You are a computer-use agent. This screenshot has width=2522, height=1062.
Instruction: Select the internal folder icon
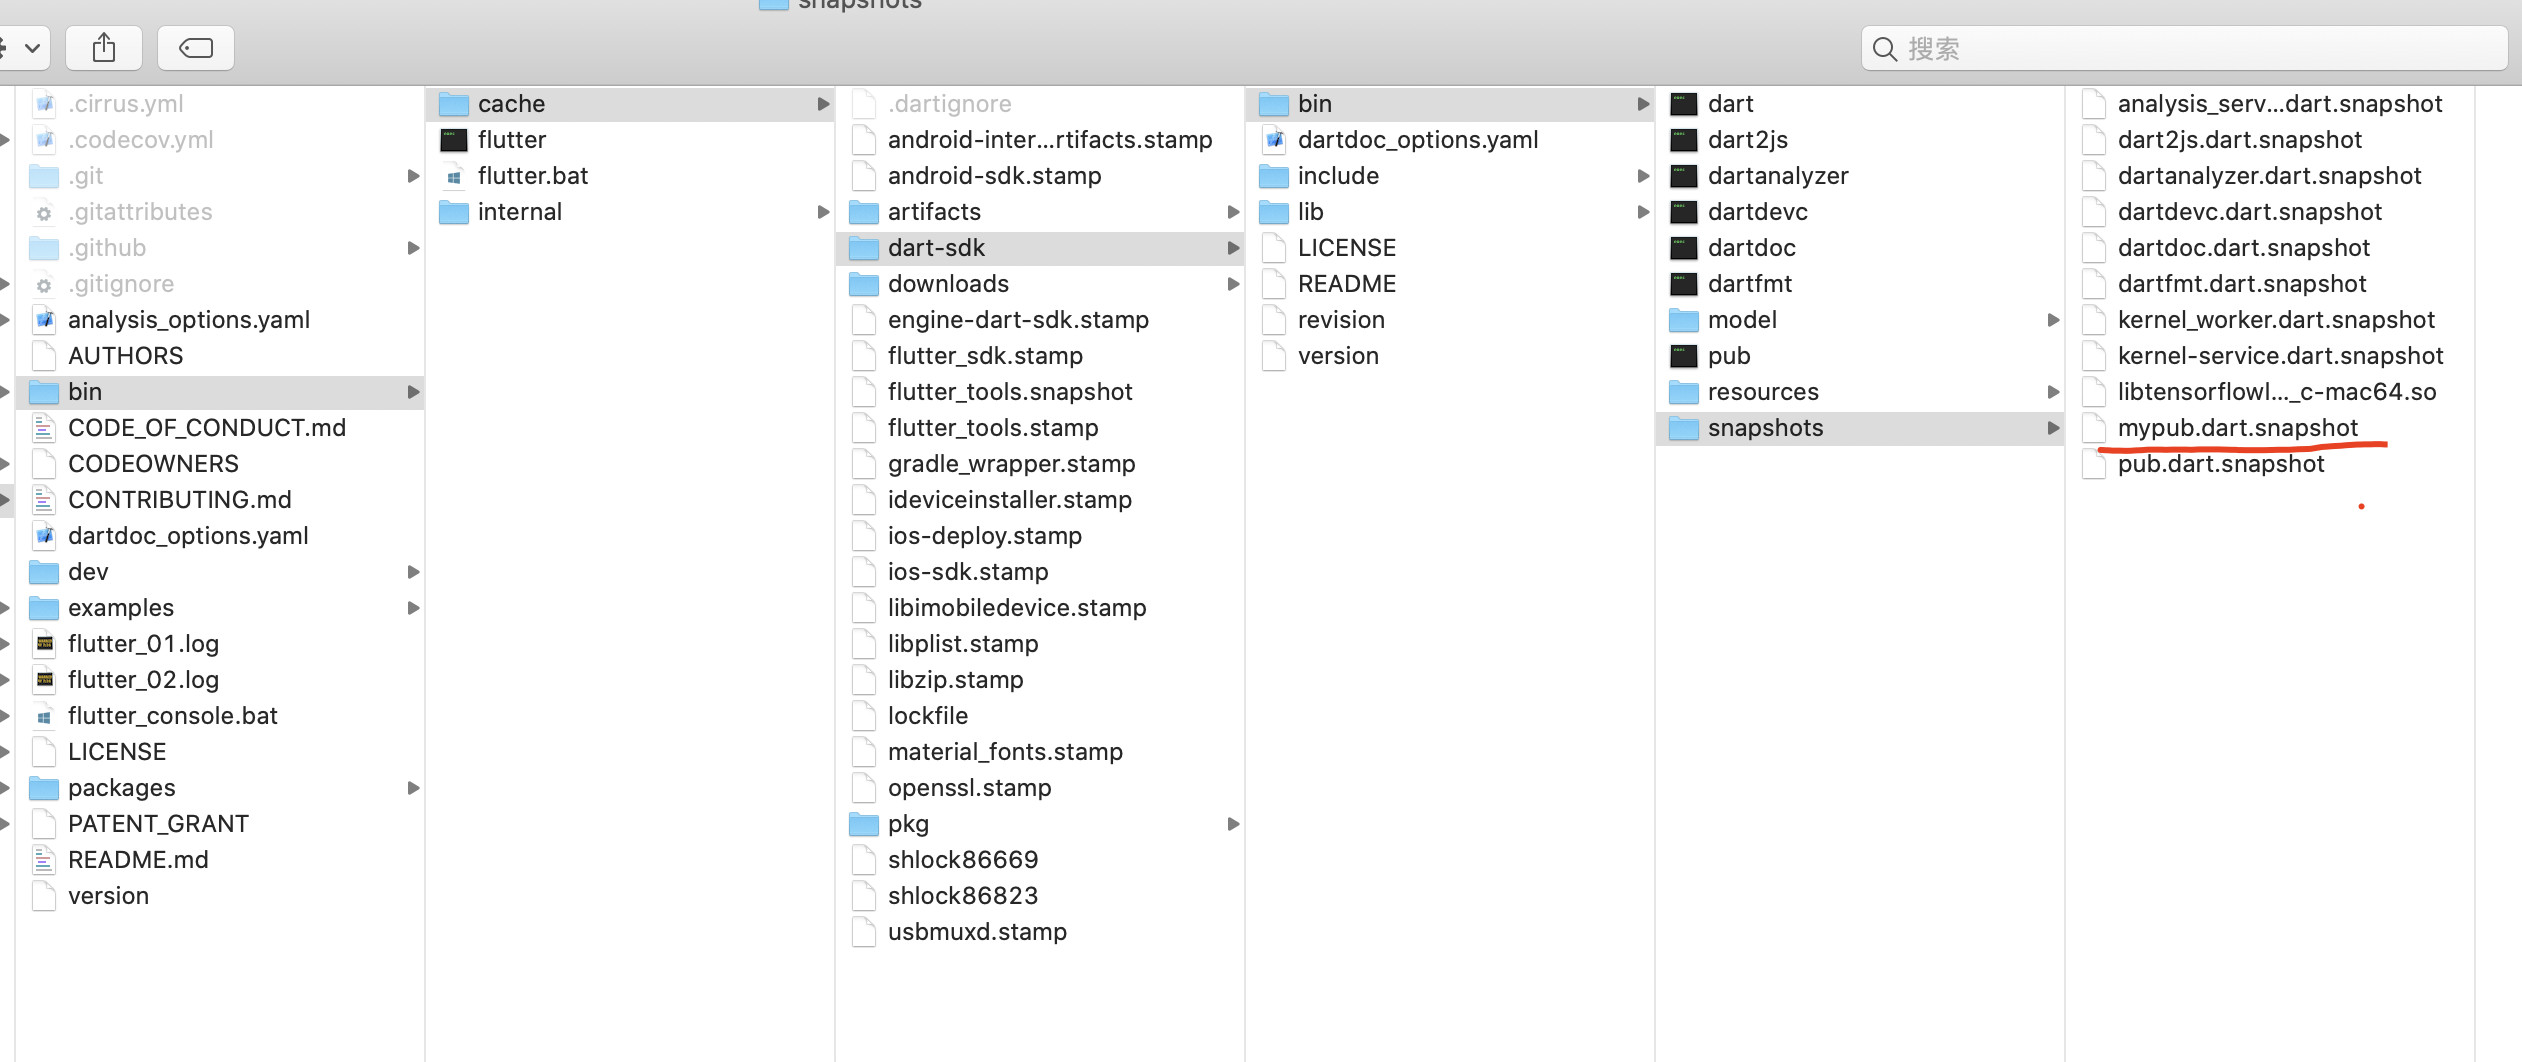point(454,212)
